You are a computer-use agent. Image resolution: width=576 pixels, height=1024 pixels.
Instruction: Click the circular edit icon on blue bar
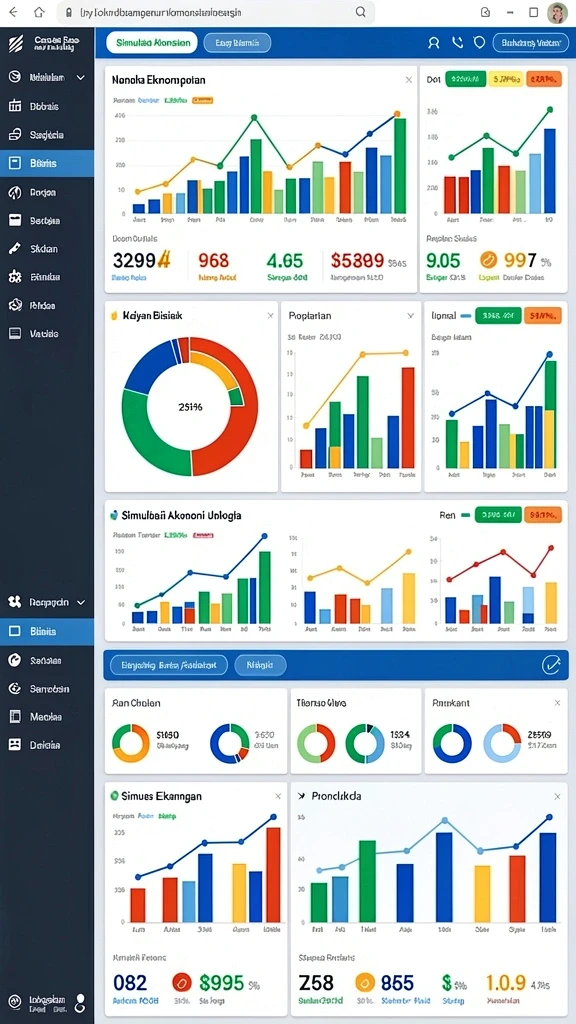coord(551,665)
